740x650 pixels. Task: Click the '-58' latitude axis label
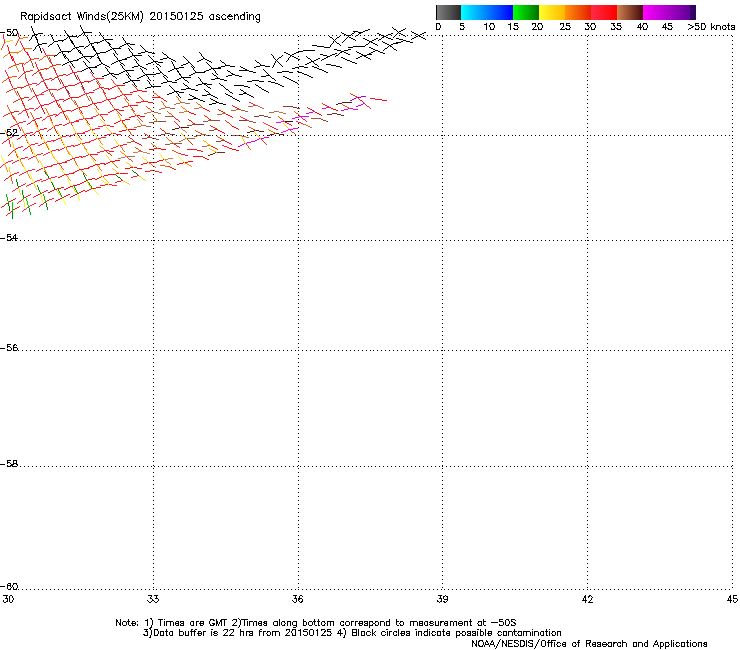pos(9,464)
